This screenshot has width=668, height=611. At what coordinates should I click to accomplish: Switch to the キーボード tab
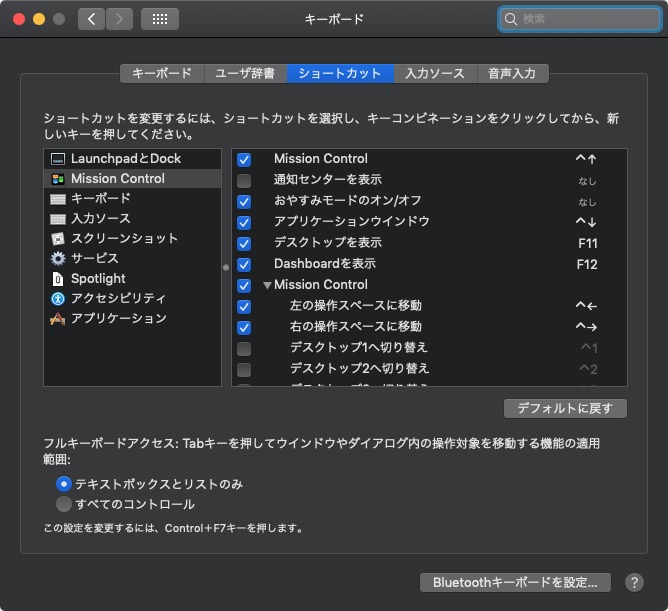(162, 73)
